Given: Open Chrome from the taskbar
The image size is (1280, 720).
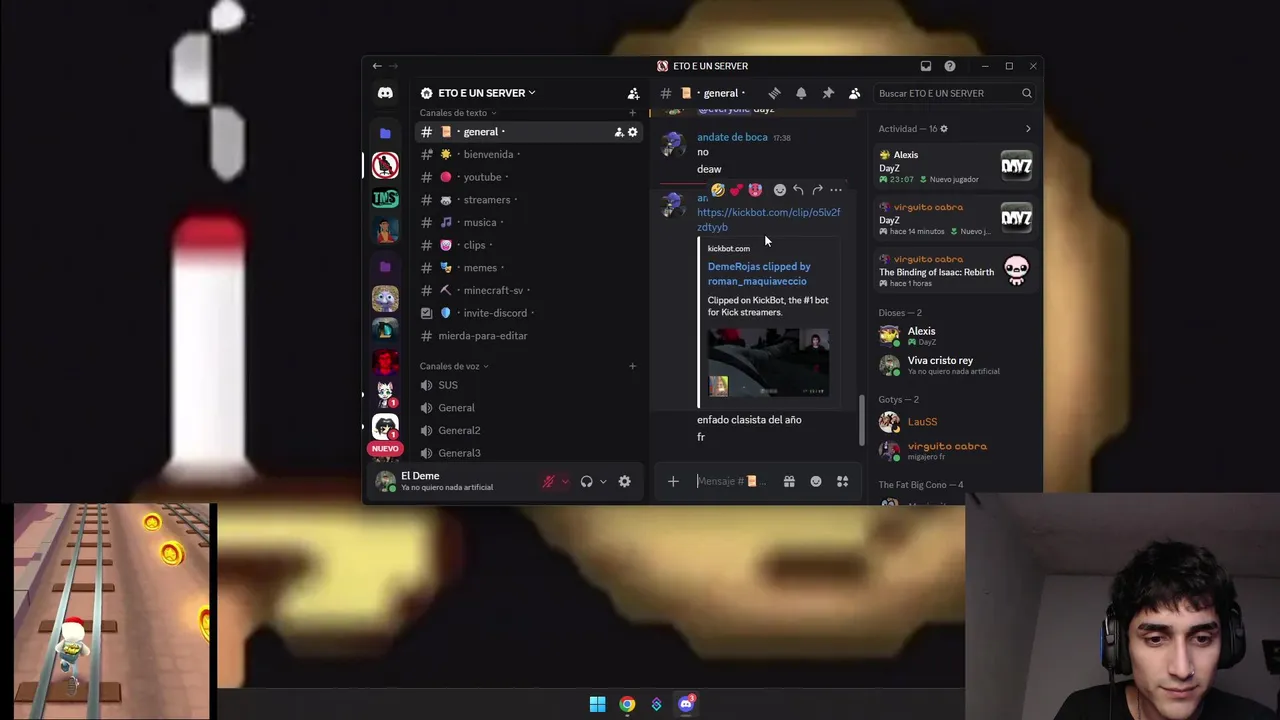Looking at the screenshot, I should 627,704.
